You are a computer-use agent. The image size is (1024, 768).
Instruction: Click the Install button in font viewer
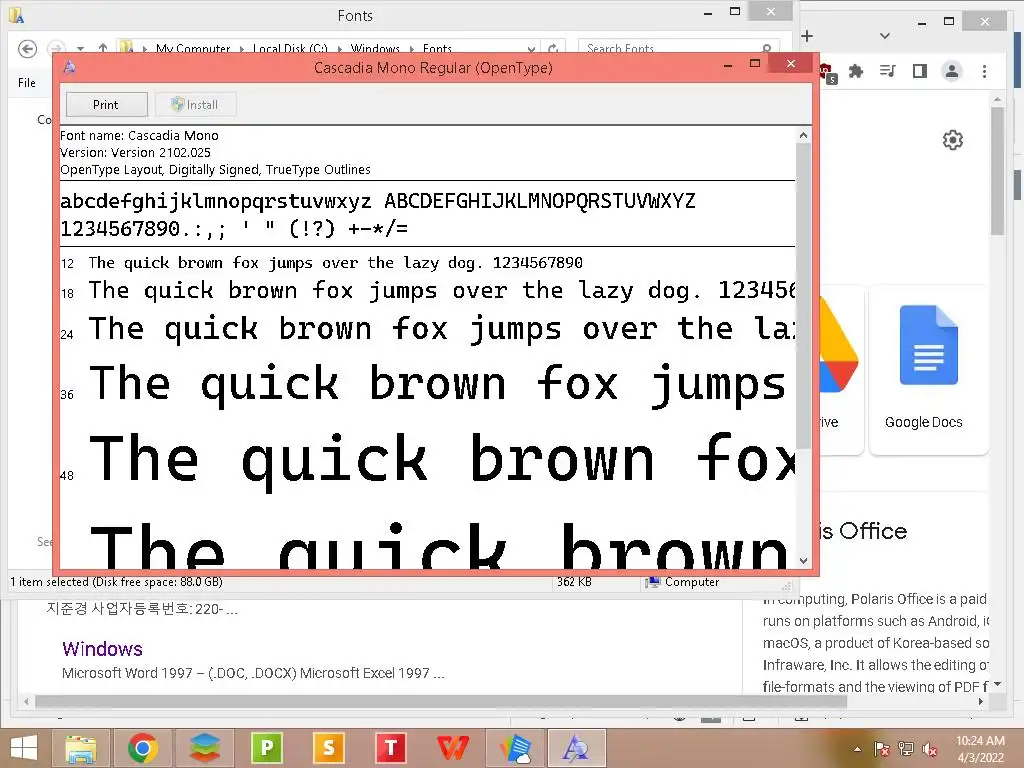click(195, 104)
